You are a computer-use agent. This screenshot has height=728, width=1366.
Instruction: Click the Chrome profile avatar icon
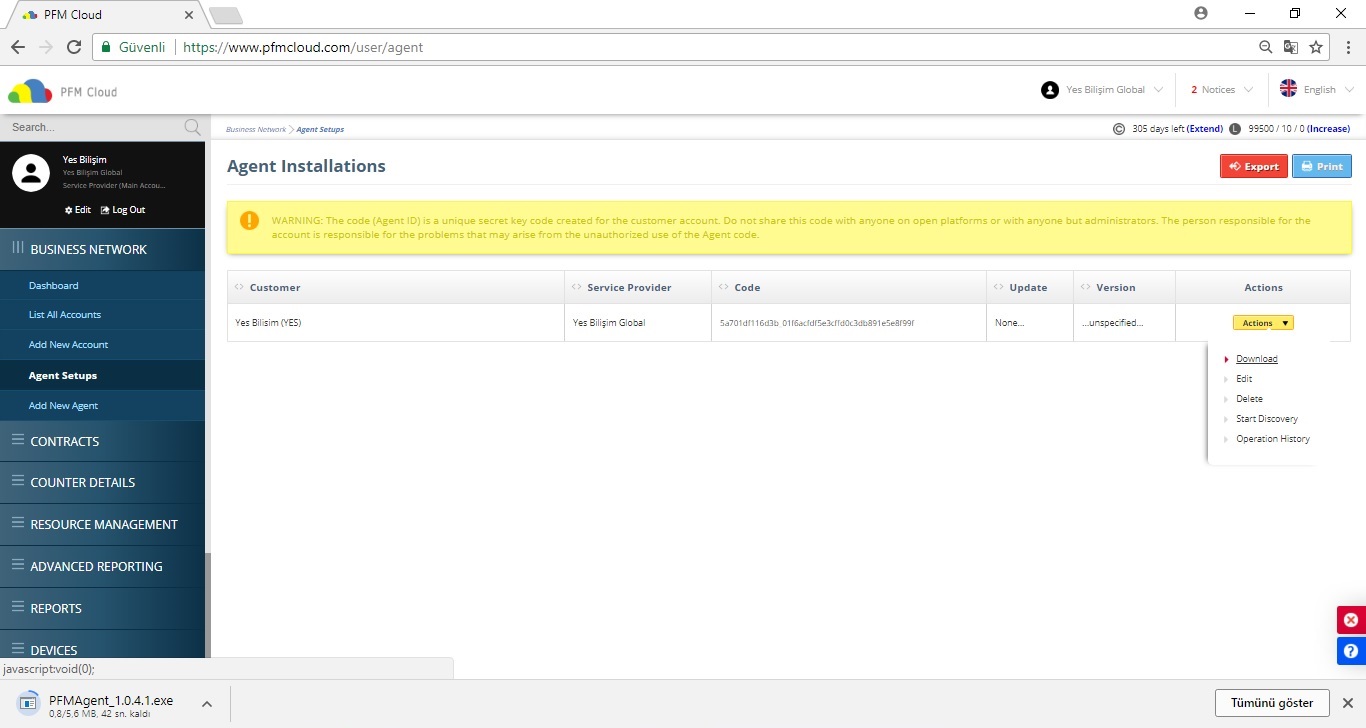pos(1201,13)
